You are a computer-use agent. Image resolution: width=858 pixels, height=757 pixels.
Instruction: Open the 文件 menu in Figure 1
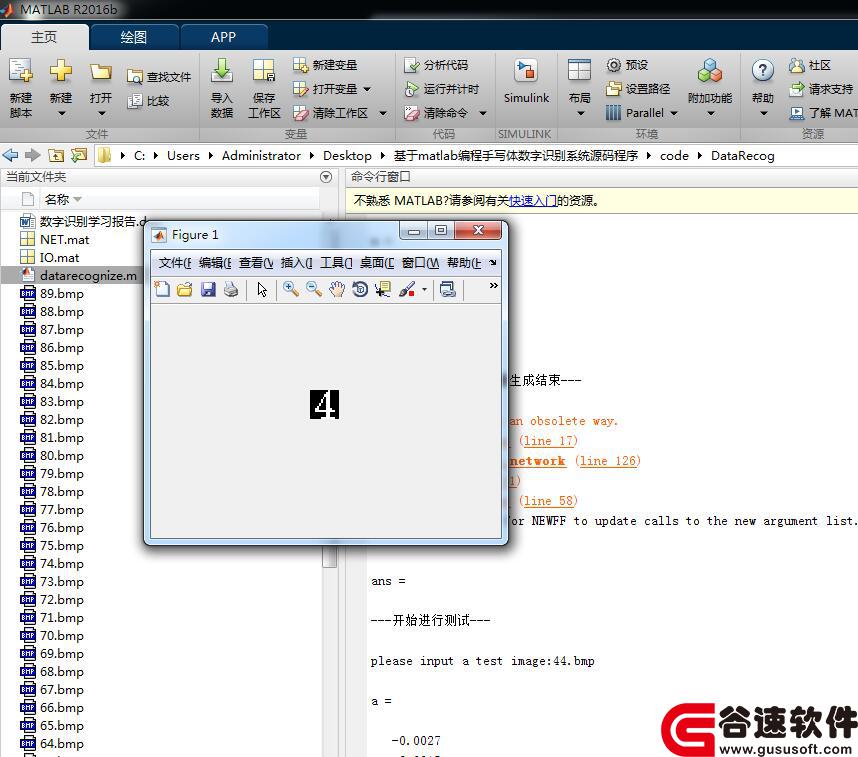pos(175,263)
